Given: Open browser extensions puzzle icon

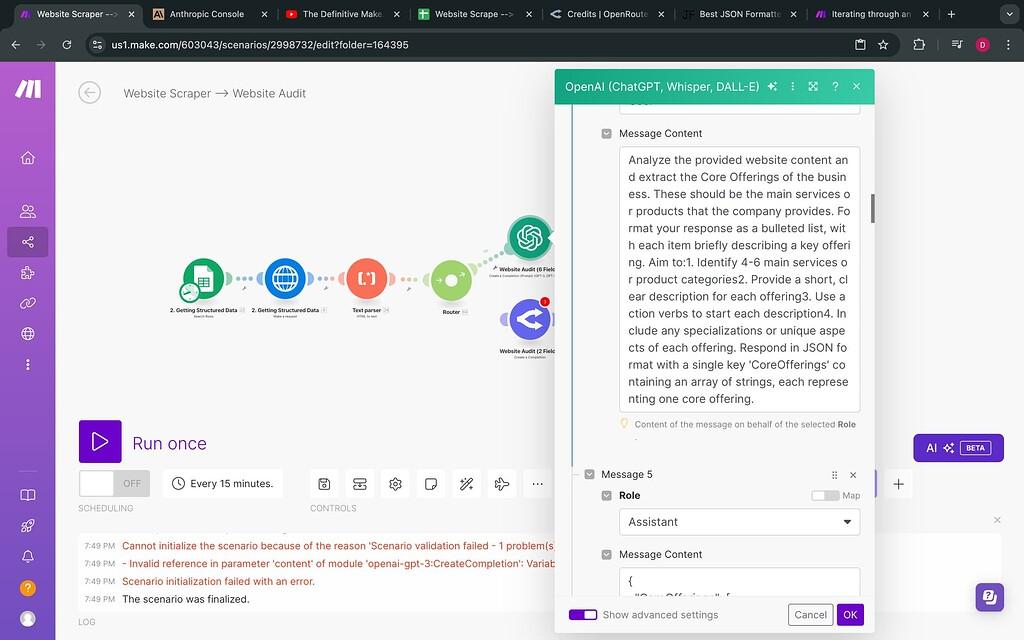Looking at the screenshot, I should point(919,44).
